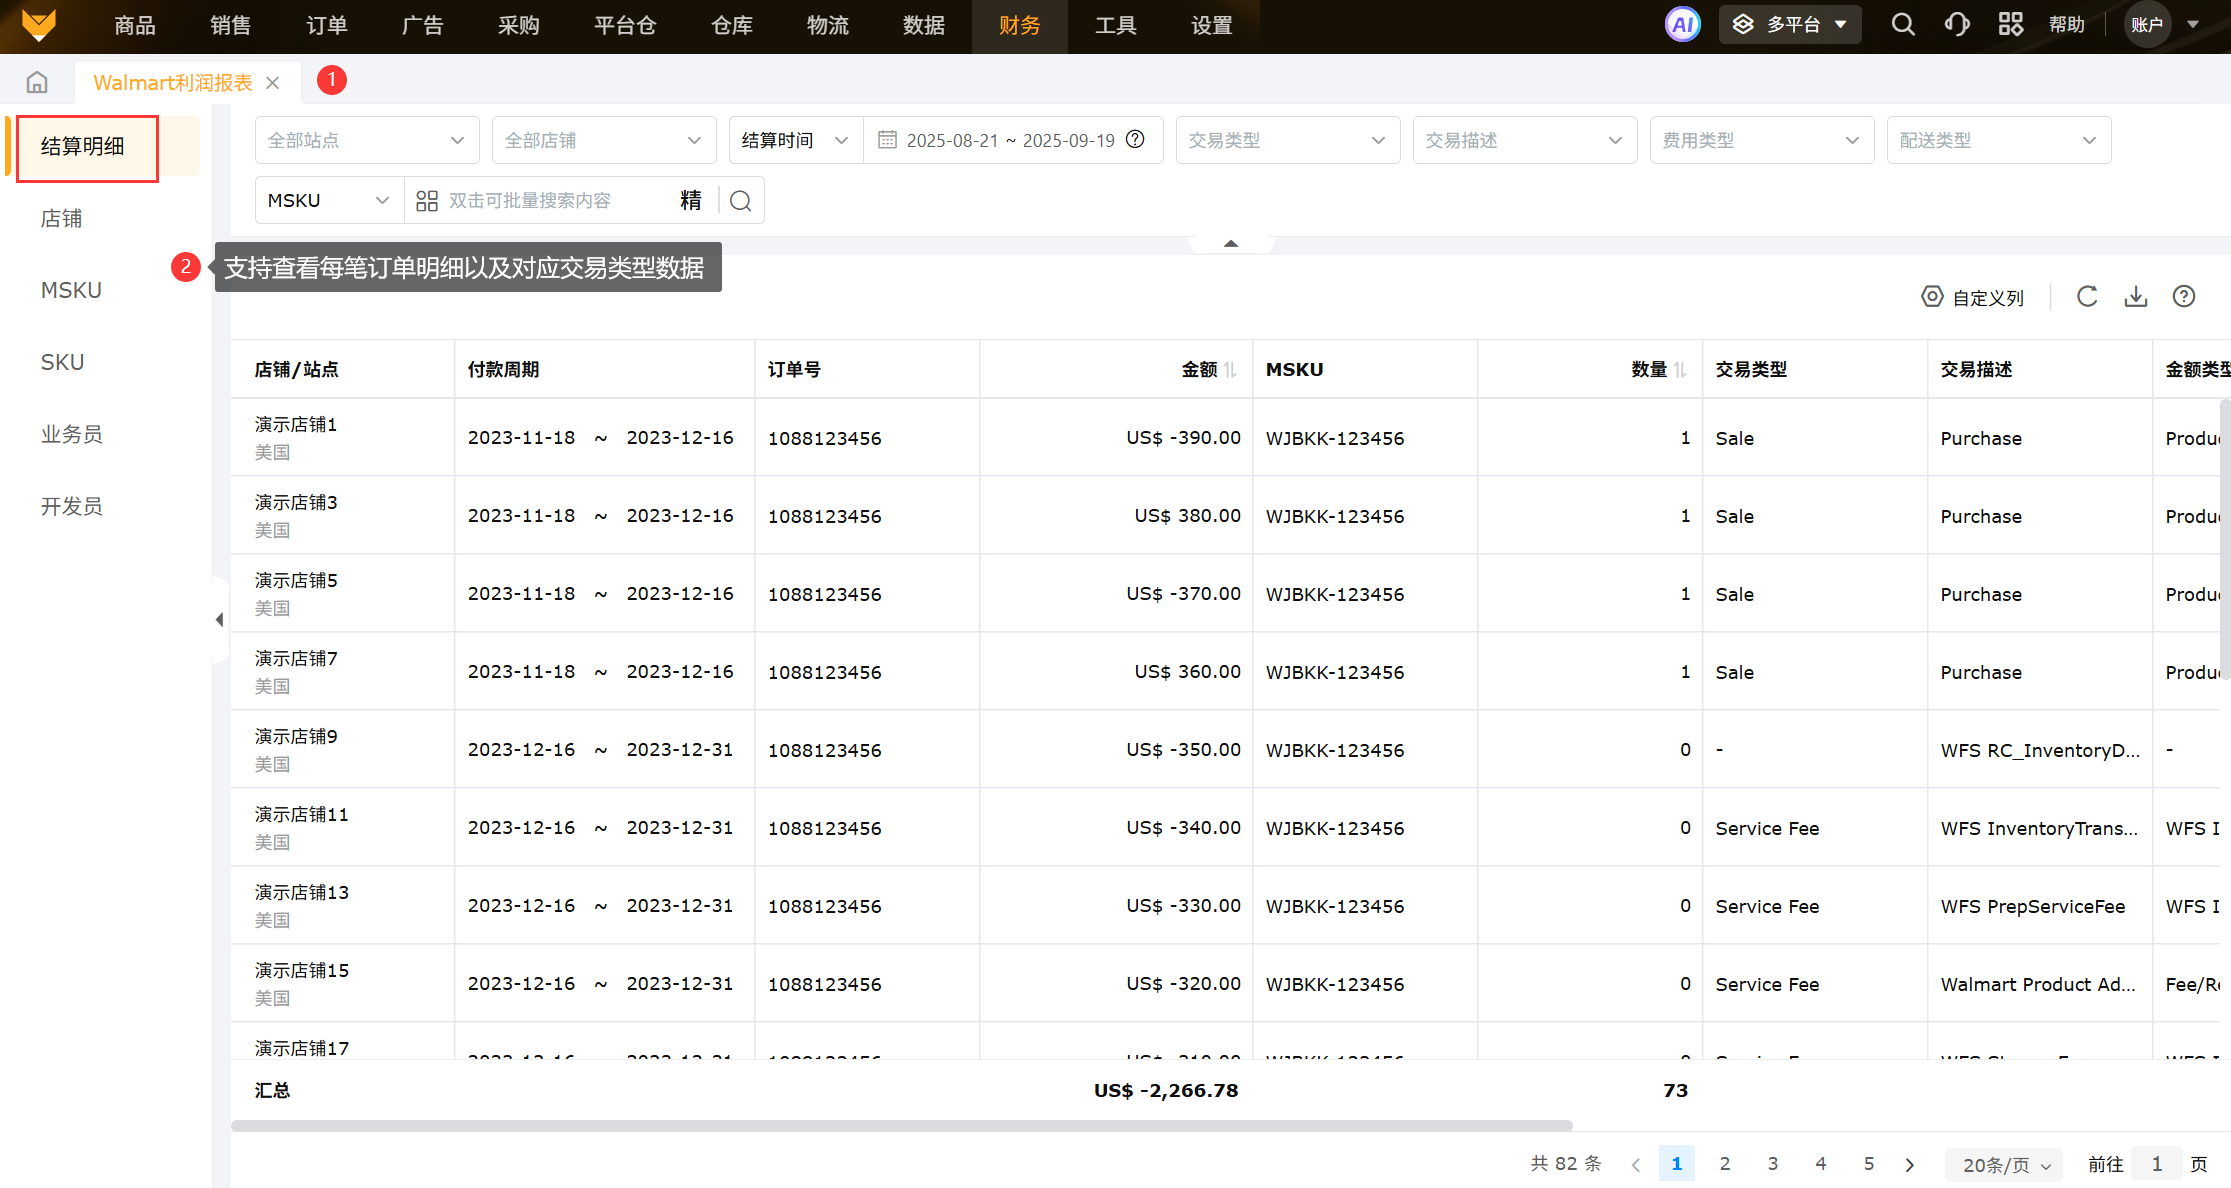Screen dimensions: 2231x1188
Task: Refresh the settlement table data
Action: [2087, 297]
